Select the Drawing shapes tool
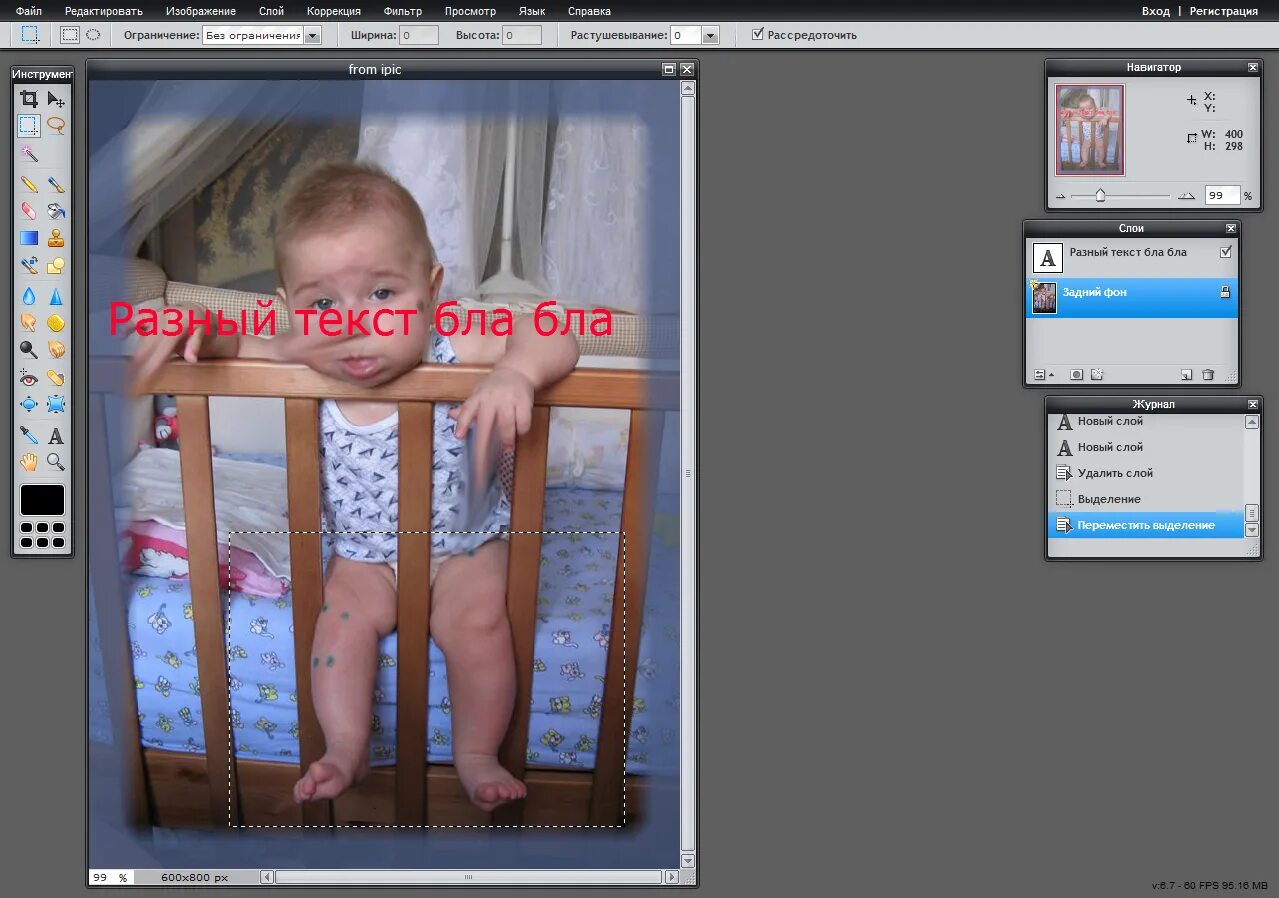The width and height of the screenshot is (1279, 898). [x=56, y=265]
